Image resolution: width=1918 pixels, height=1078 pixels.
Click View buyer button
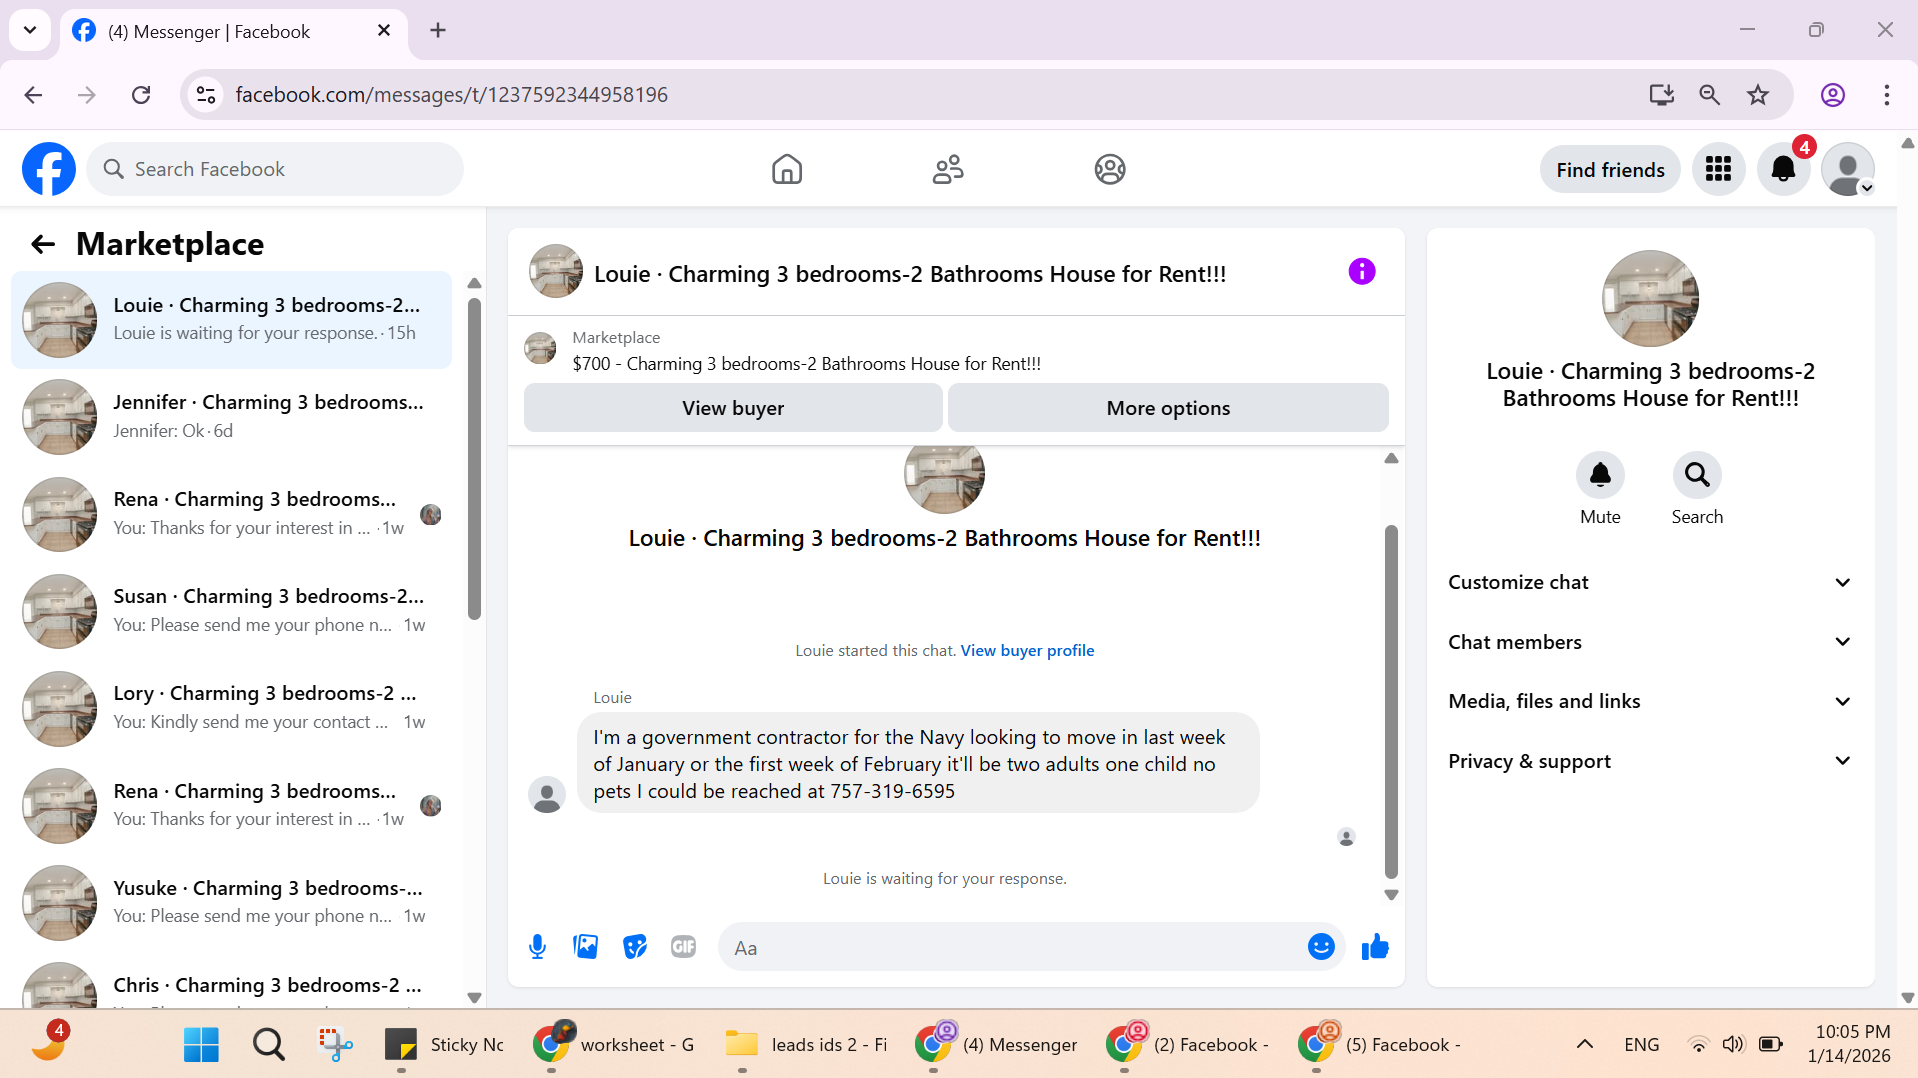[733, 408]
